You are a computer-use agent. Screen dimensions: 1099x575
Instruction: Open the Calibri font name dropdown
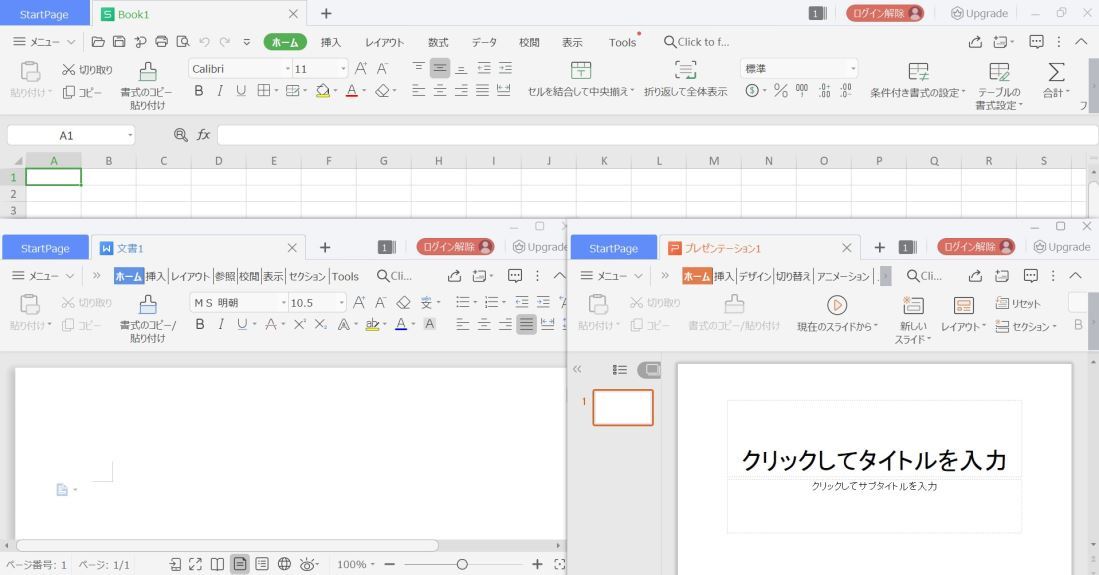(x=288, y=69)
